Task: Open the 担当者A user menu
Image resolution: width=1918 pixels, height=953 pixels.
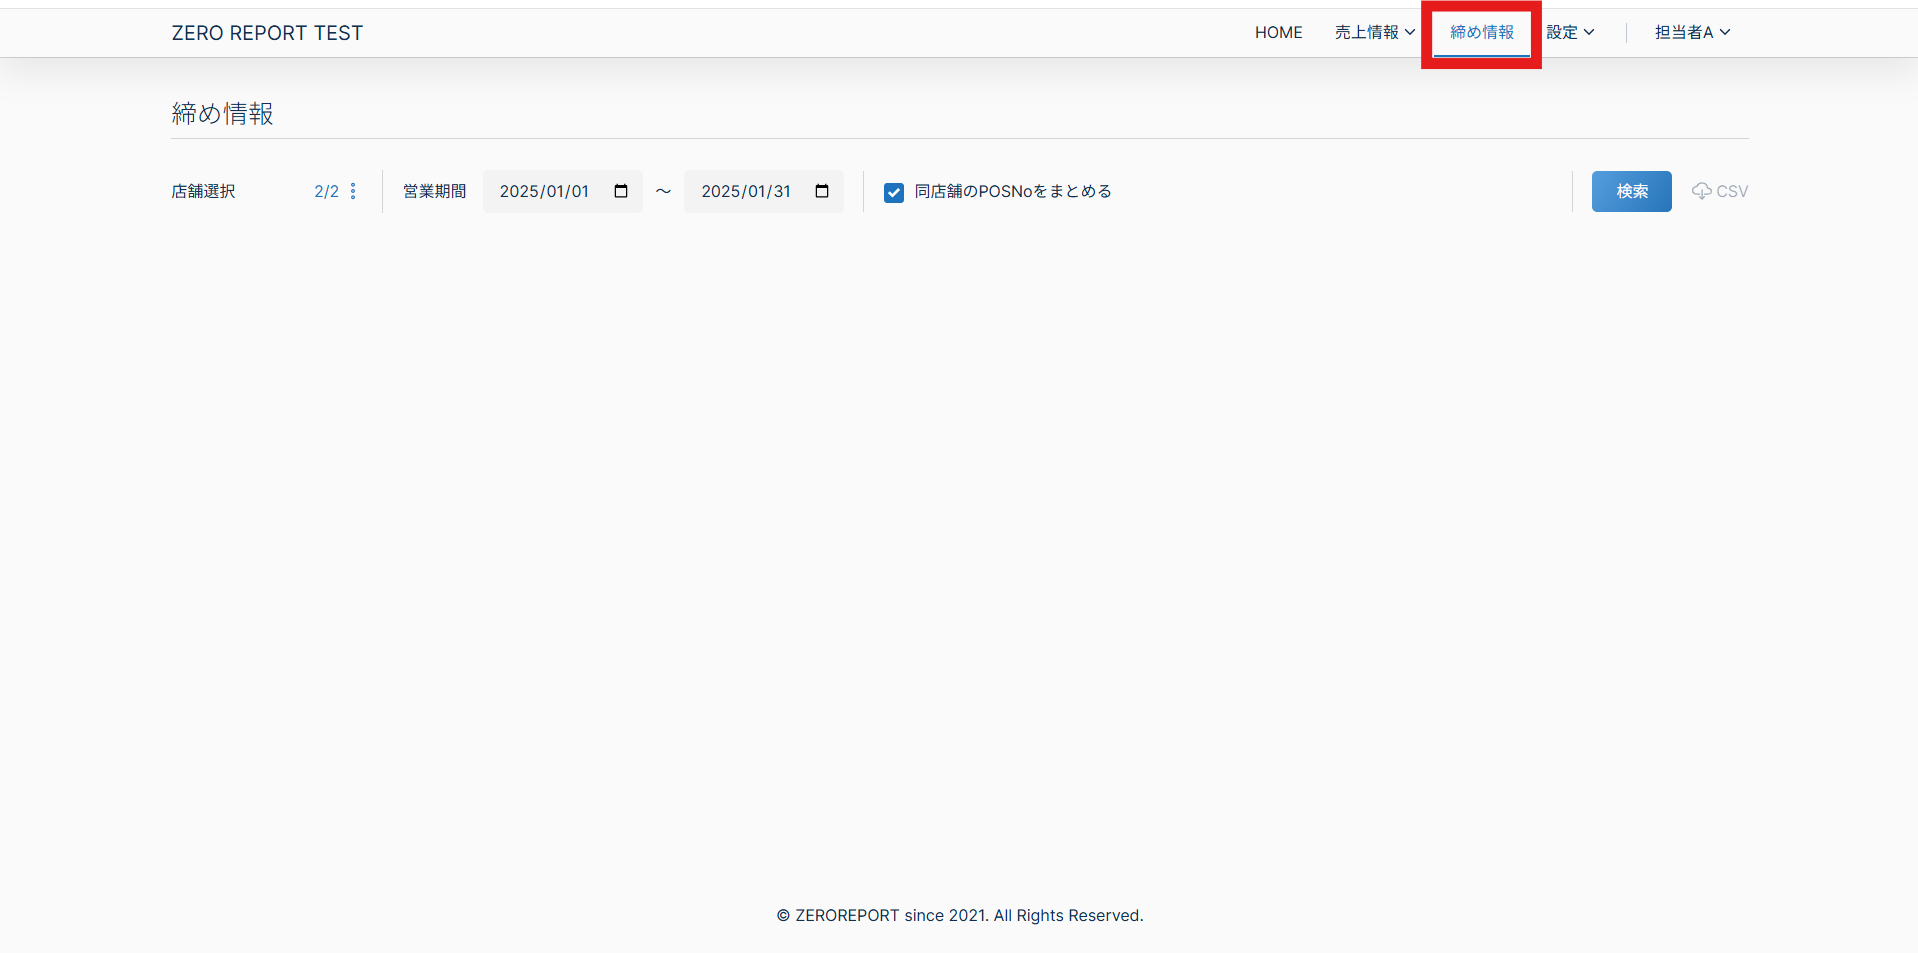Action: click(1684, 32)
